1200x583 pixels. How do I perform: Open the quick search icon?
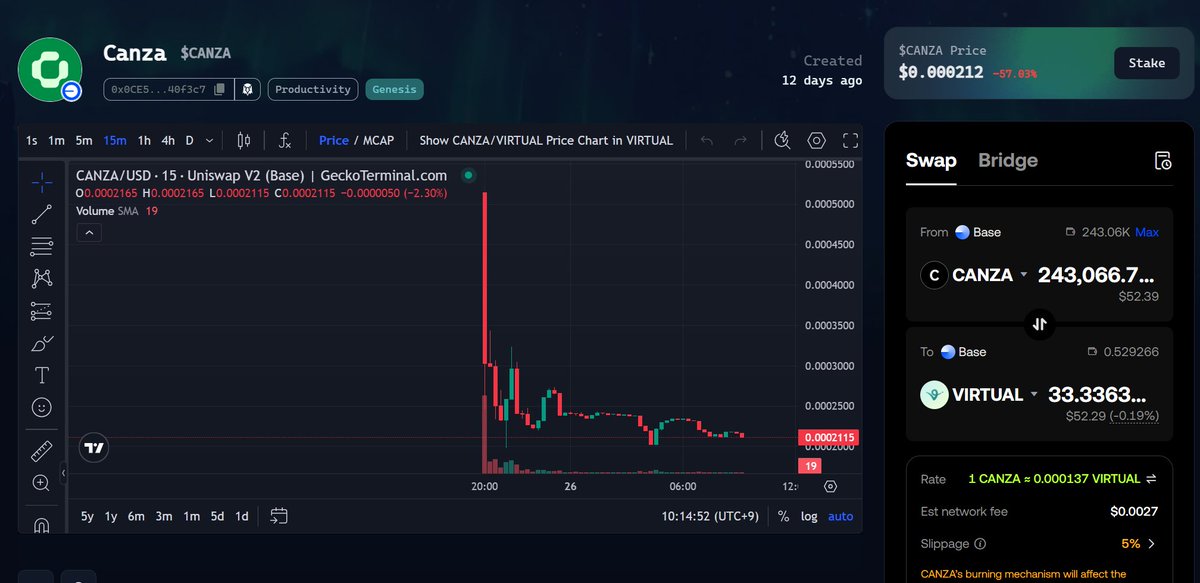click(x=783, y=141)
